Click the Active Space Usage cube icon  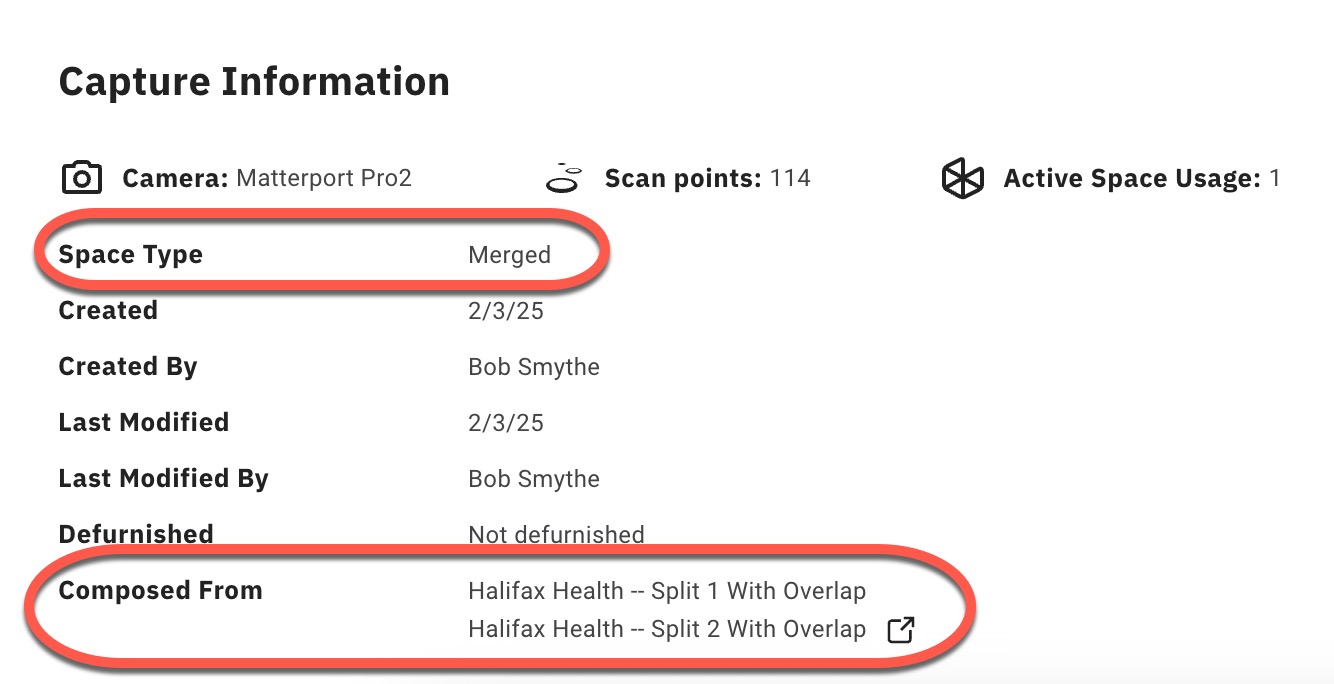[963, 179]
